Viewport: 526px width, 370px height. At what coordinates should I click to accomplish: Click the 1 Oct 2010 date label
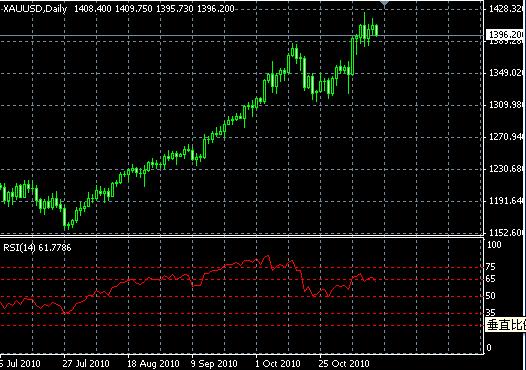pyautogui.click(x=278, y=363)
